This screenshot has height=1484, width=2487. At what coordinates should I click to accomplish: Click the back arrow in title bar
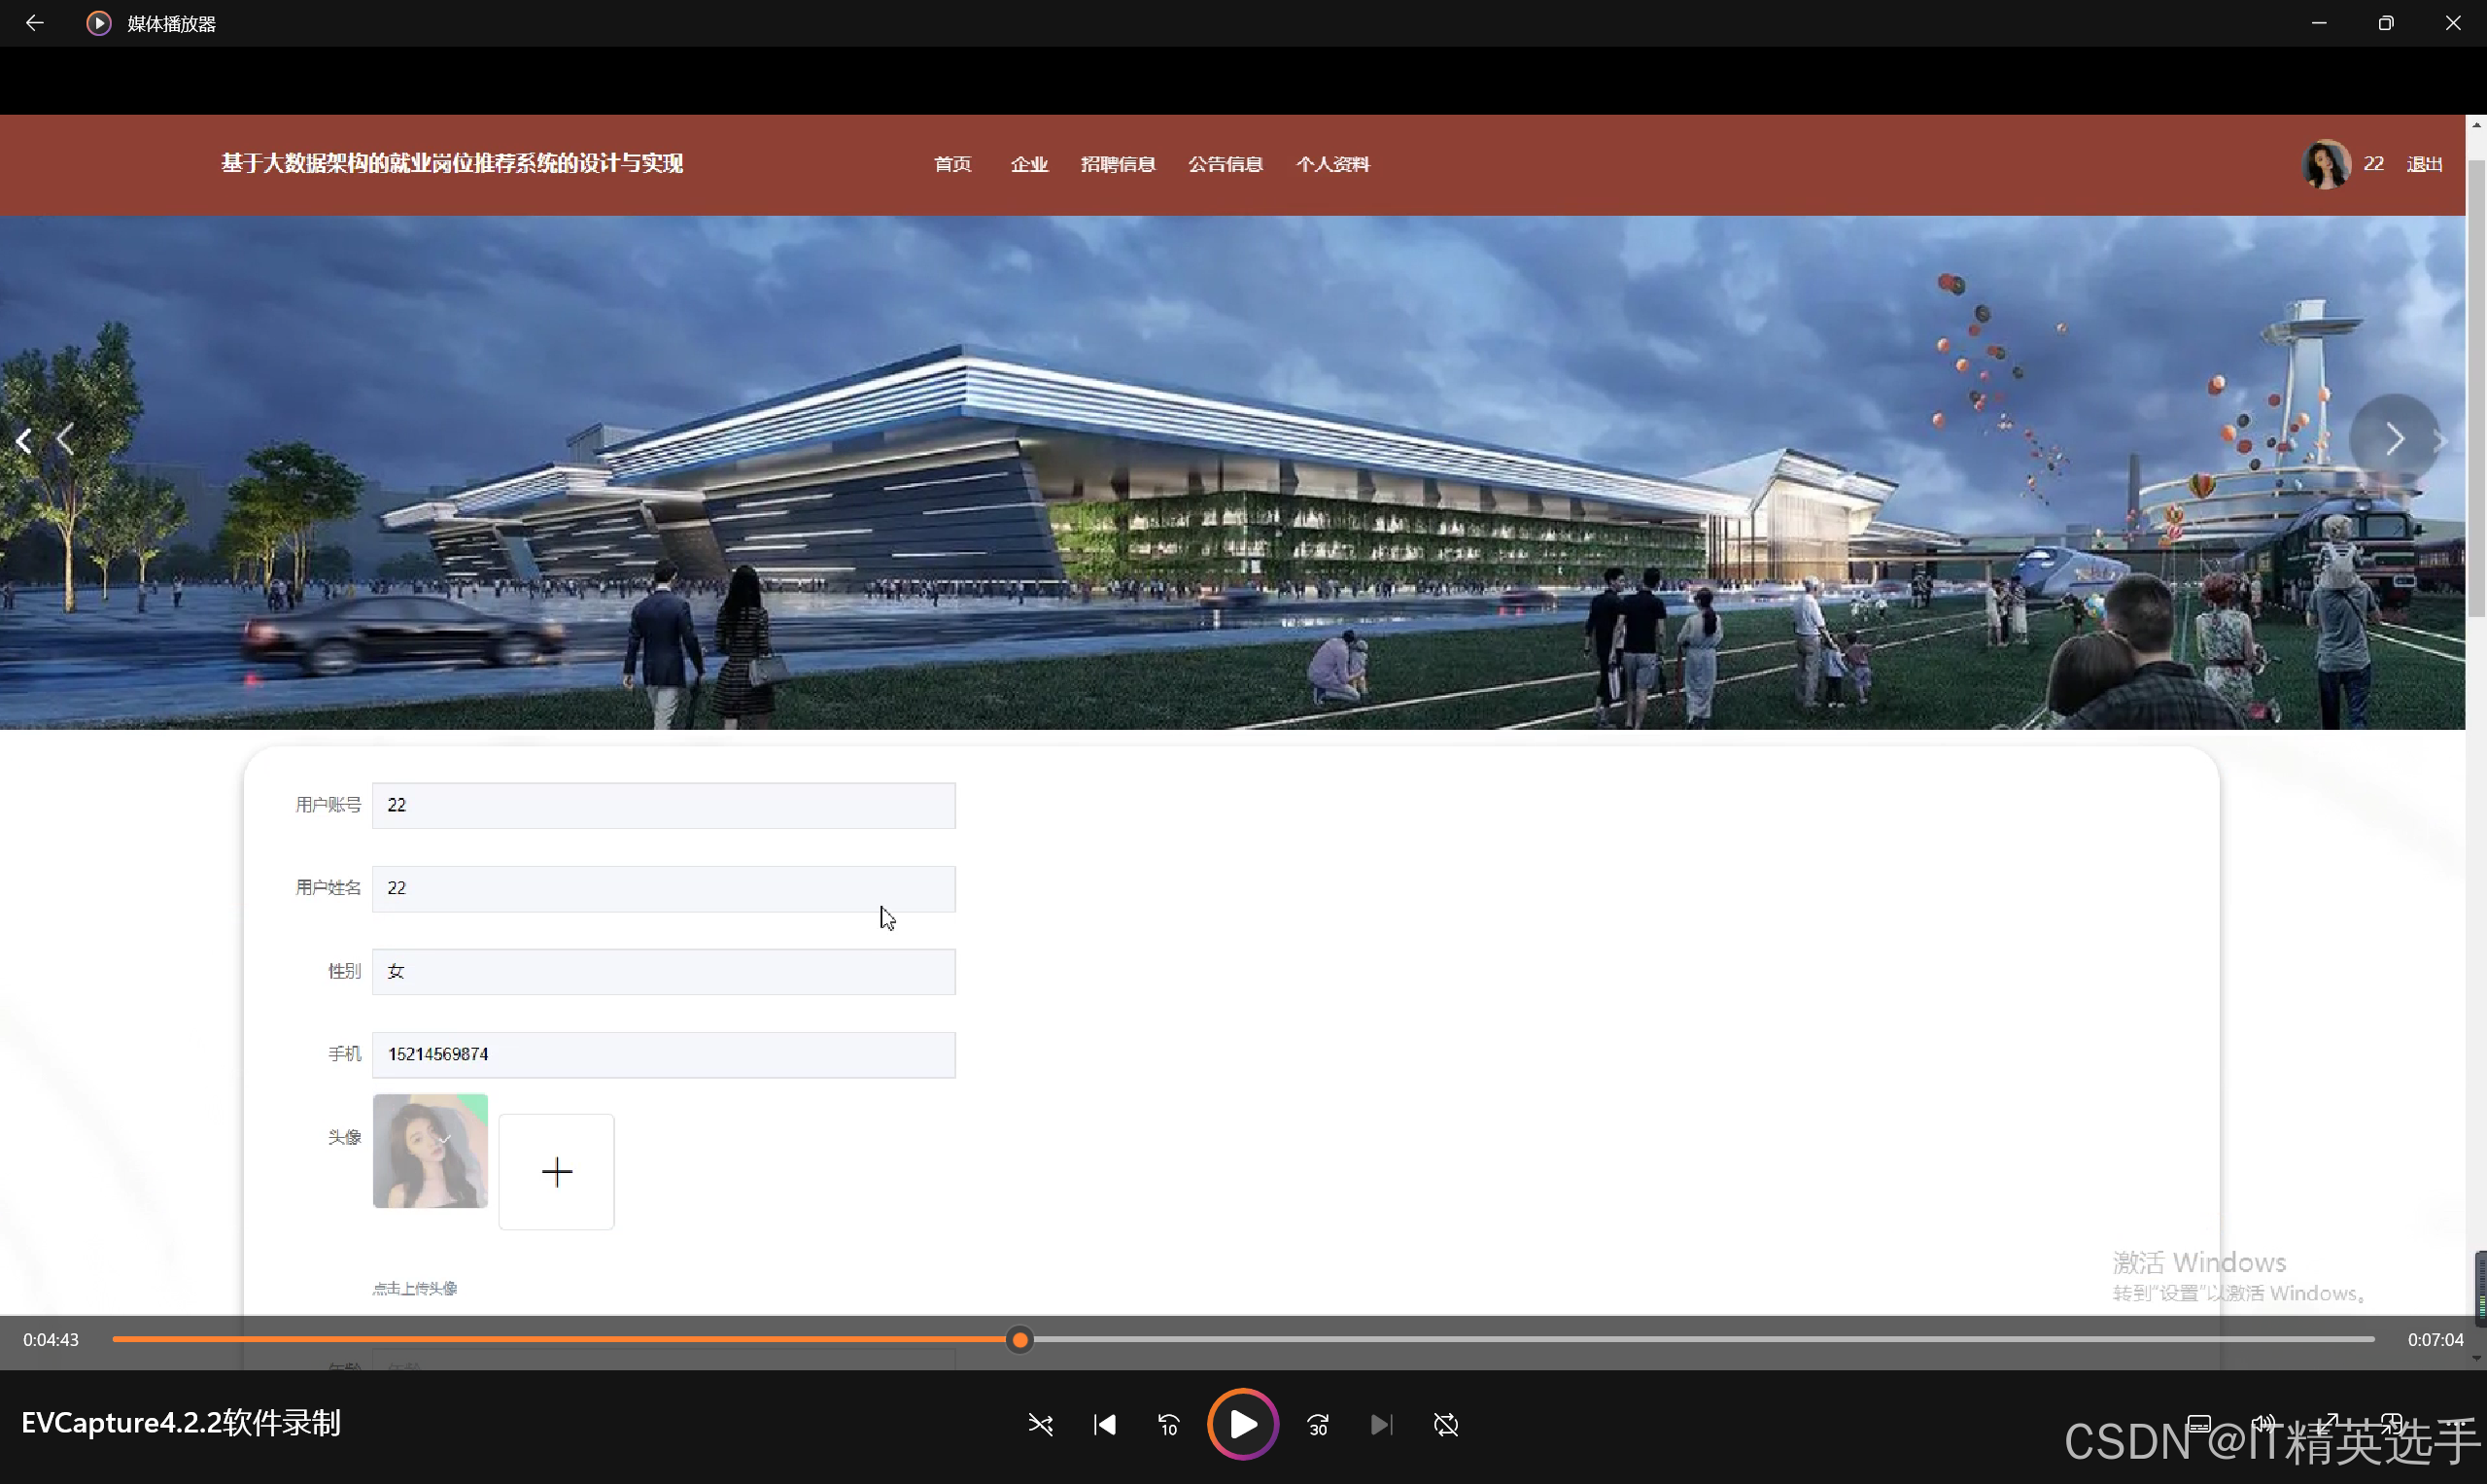(x=34, y=23)
